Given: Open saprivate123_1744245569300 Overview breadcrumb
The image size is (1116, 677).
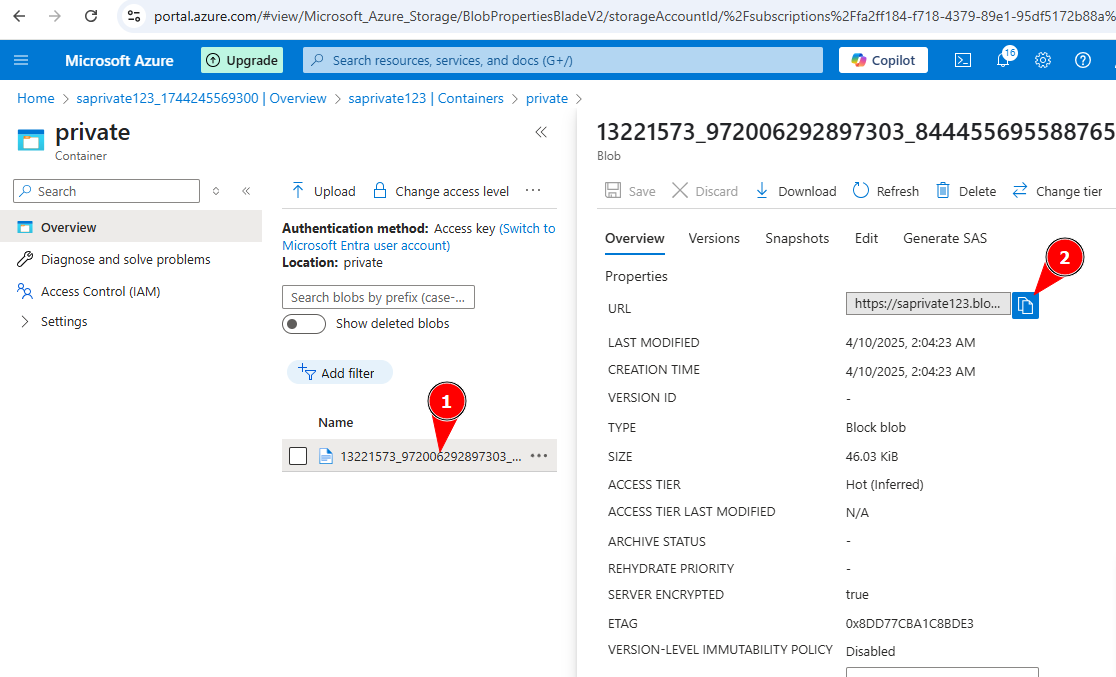Looking at the screenshot, I should [201, 98].
